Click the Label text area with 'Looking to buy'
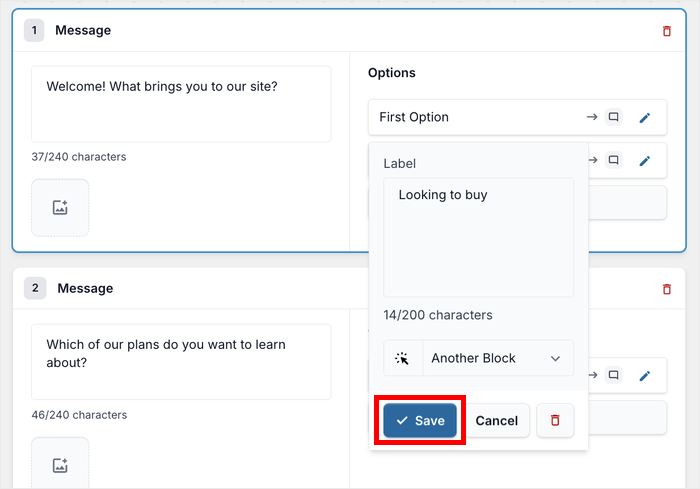The width and height of the screenshot is (700, 489). click(478, 237)
